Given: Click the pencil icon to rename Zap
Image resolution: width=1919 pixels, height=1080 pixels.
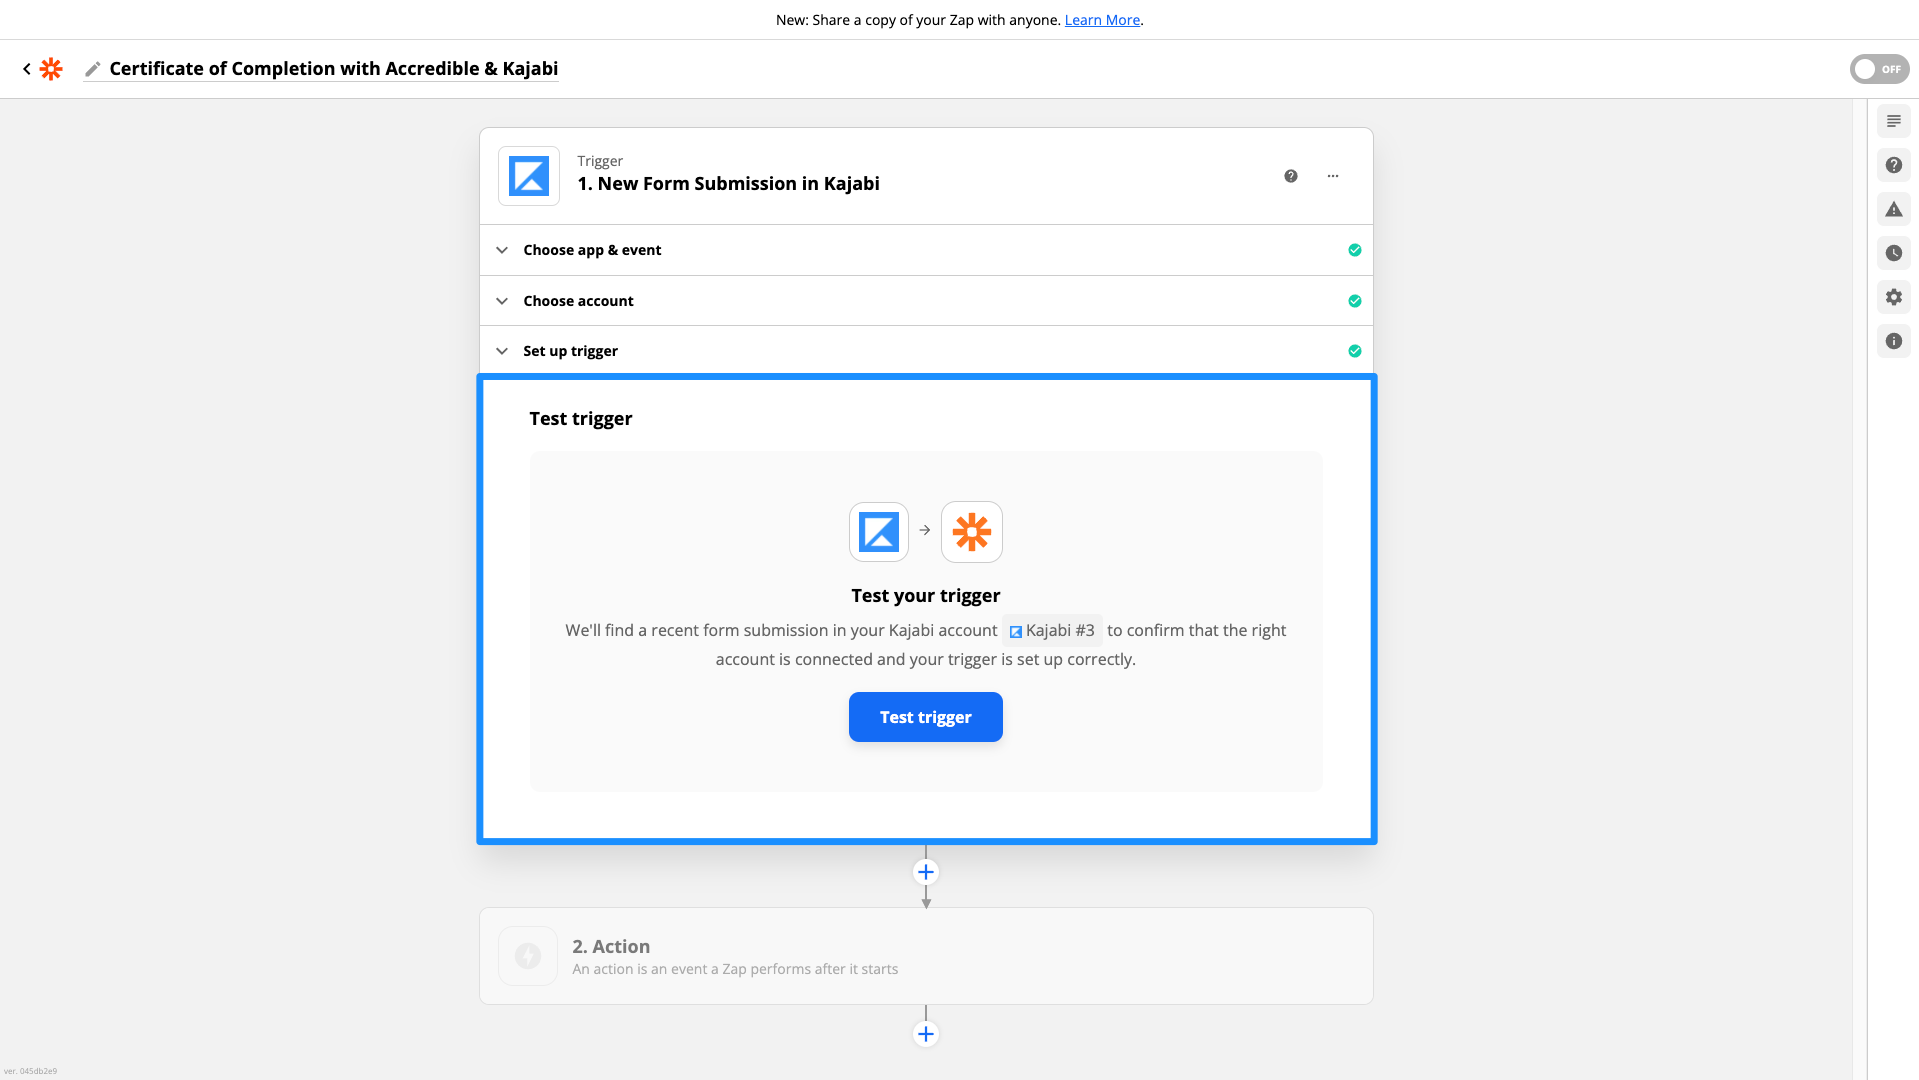Looking at the screenshot, I should [x=93, y=69].
